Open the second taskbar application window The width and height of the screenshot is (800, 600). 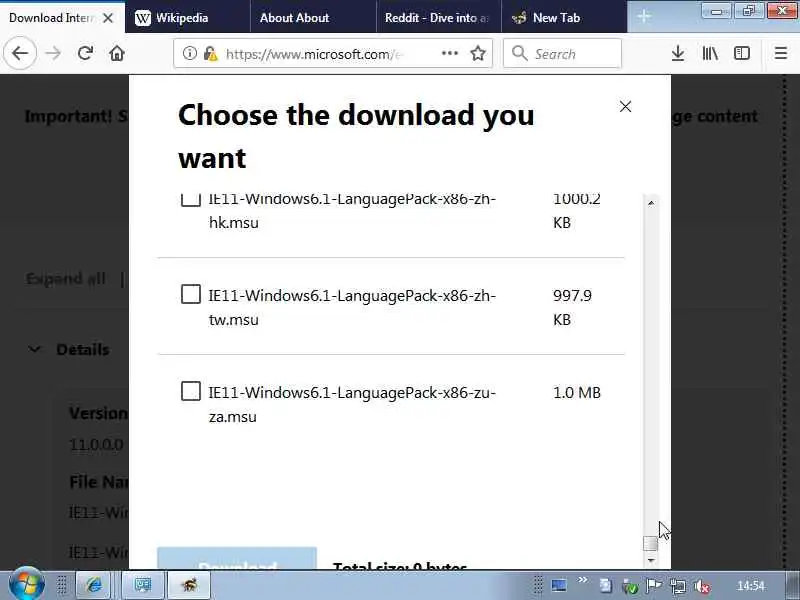[143, 585]
